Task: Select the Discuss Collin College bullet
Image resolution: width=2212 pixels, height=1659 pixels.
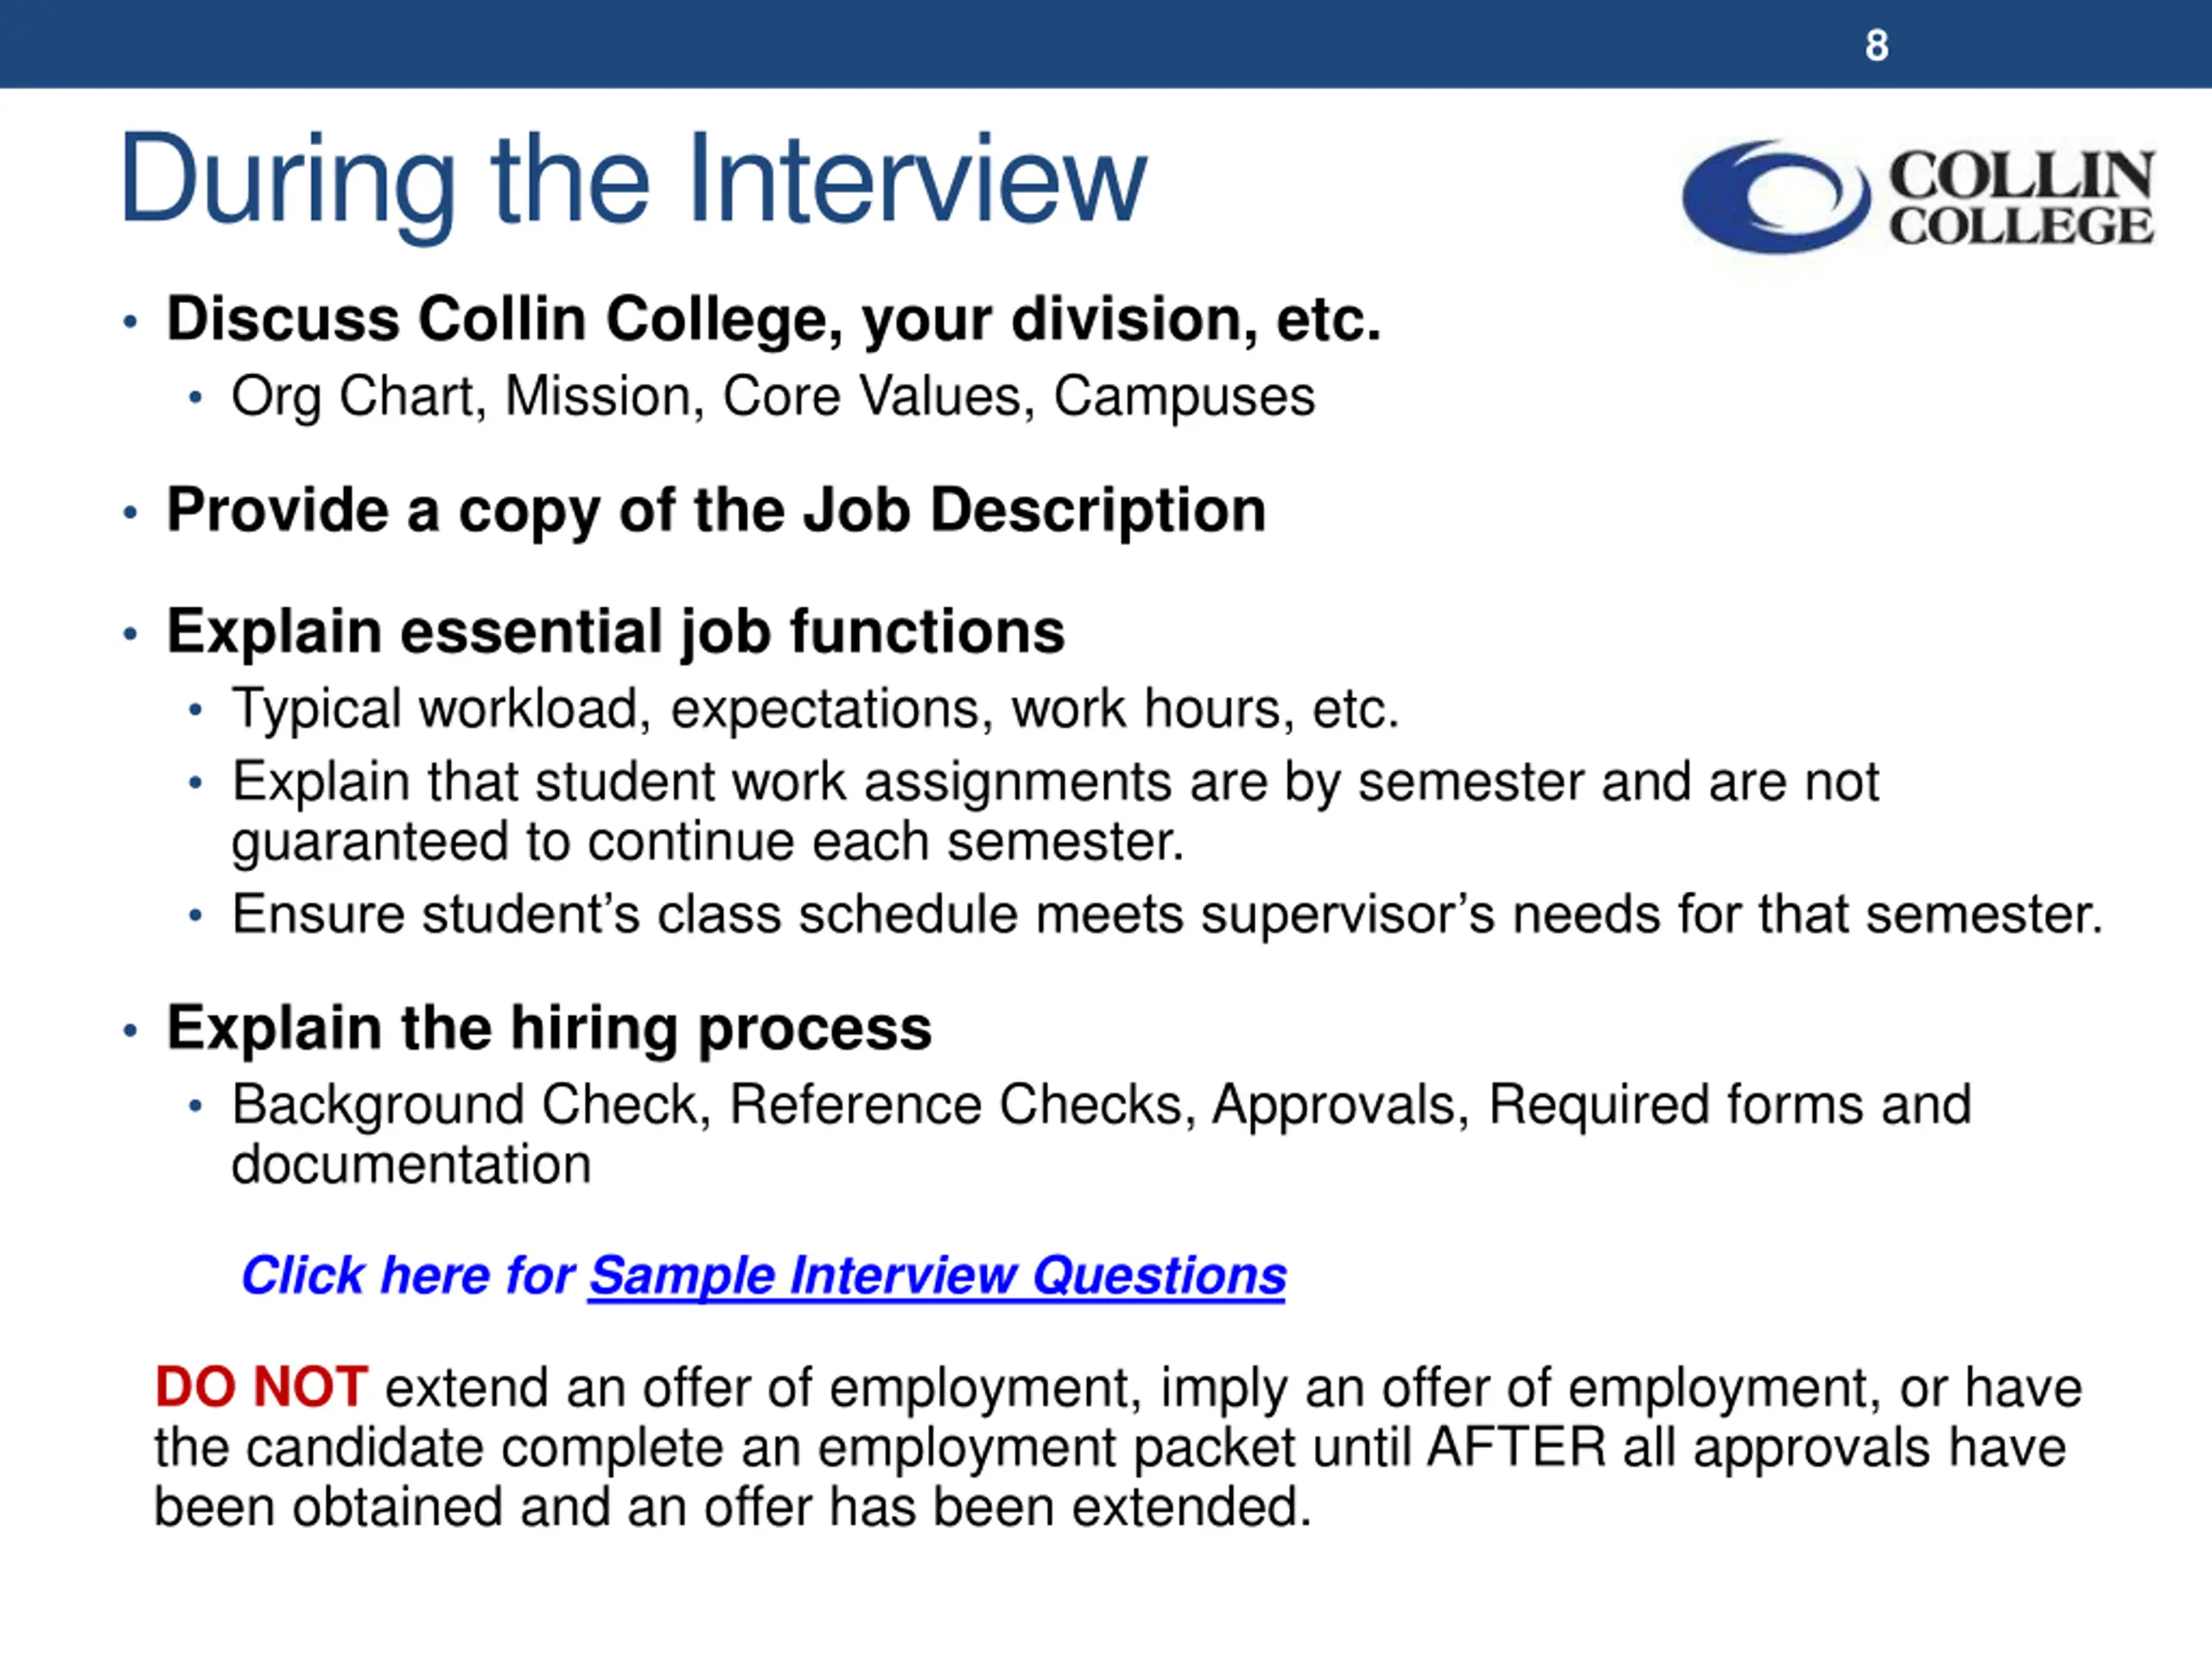Action: pyautogui.click(x=773, y=319)
